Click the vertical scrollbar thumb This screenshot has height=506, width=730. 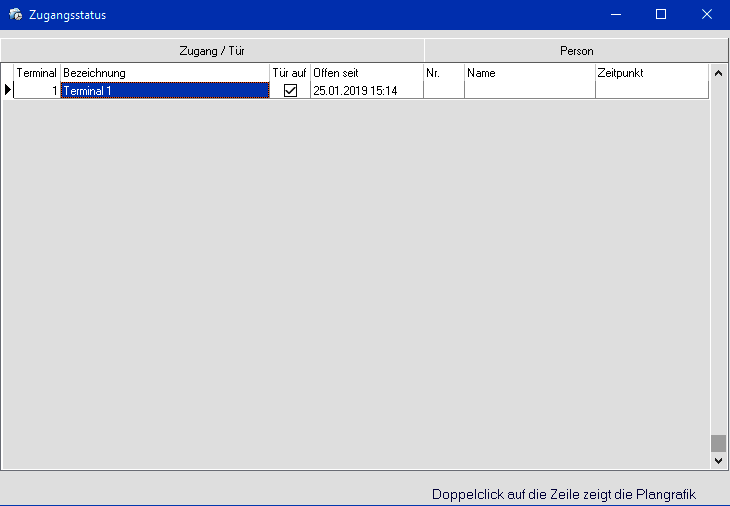718,443
